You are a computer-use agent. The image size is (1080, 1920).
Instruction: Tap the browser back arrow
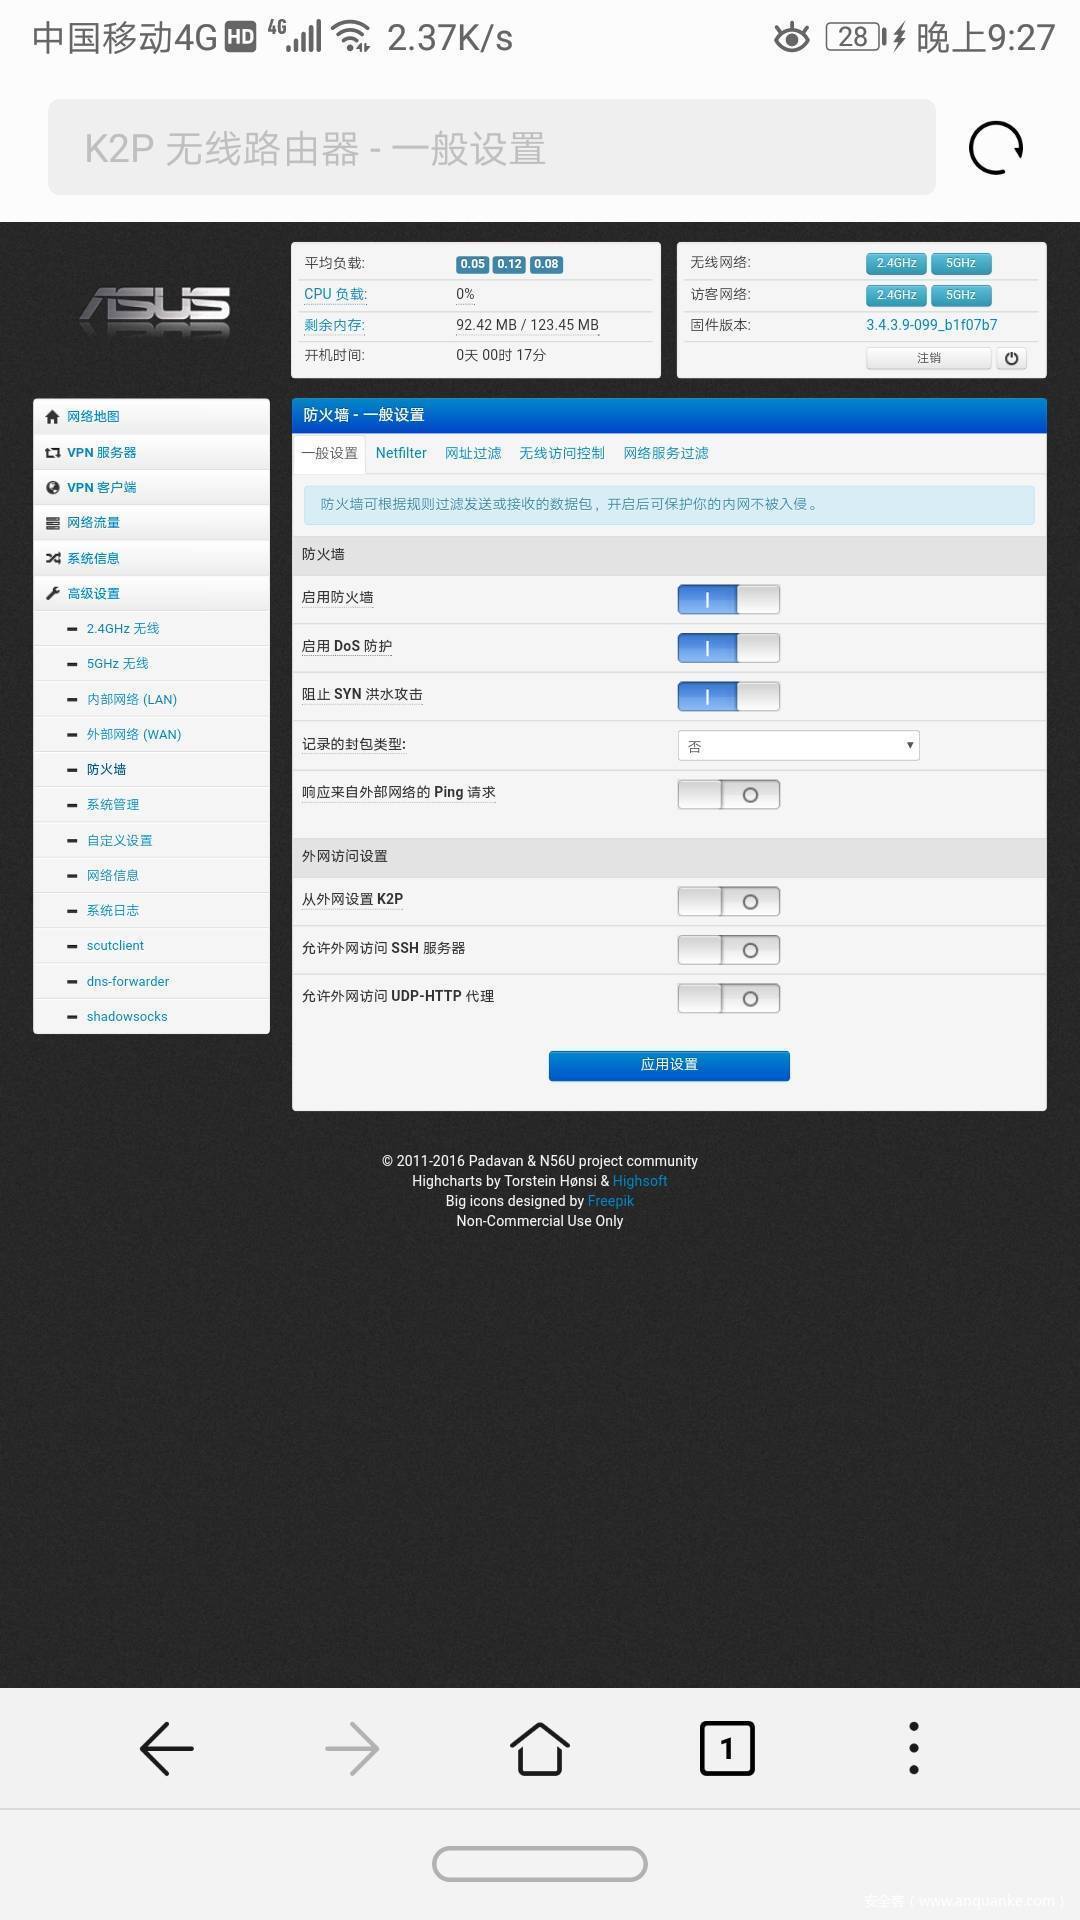(x=167, y=1748)
